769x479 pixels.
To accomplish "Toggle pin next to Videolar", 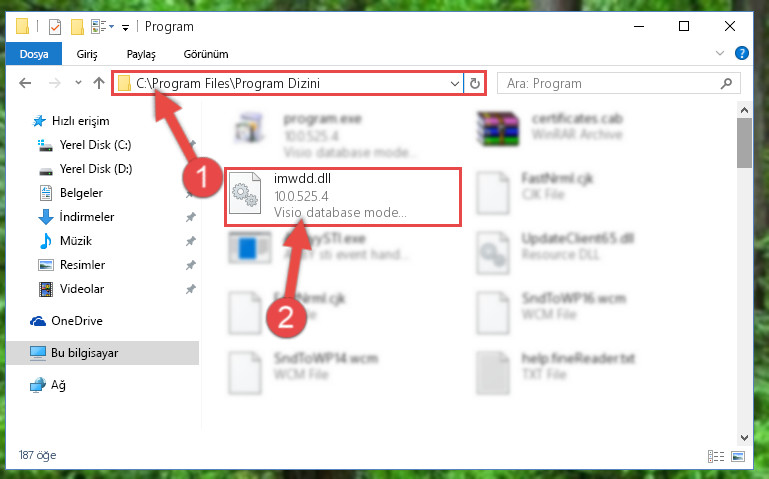I will click(191, 289).
